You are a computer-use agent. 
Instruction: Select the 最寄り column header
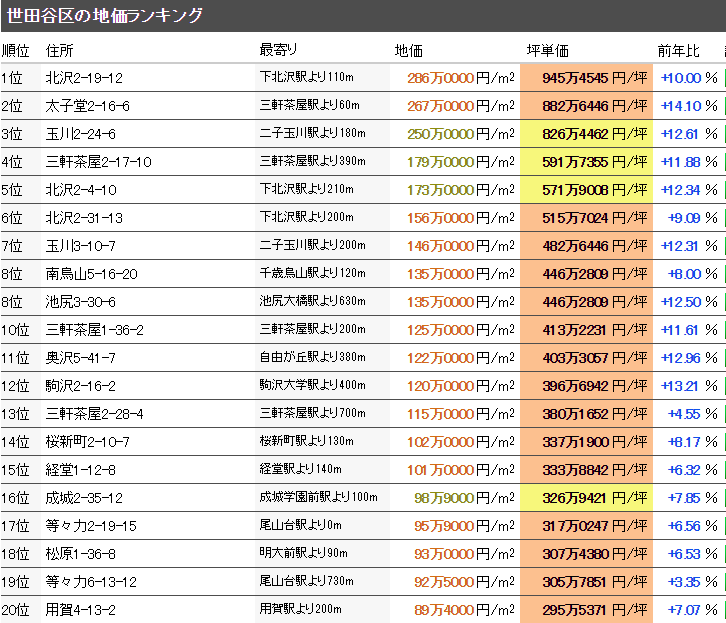(x=278, y=50)
